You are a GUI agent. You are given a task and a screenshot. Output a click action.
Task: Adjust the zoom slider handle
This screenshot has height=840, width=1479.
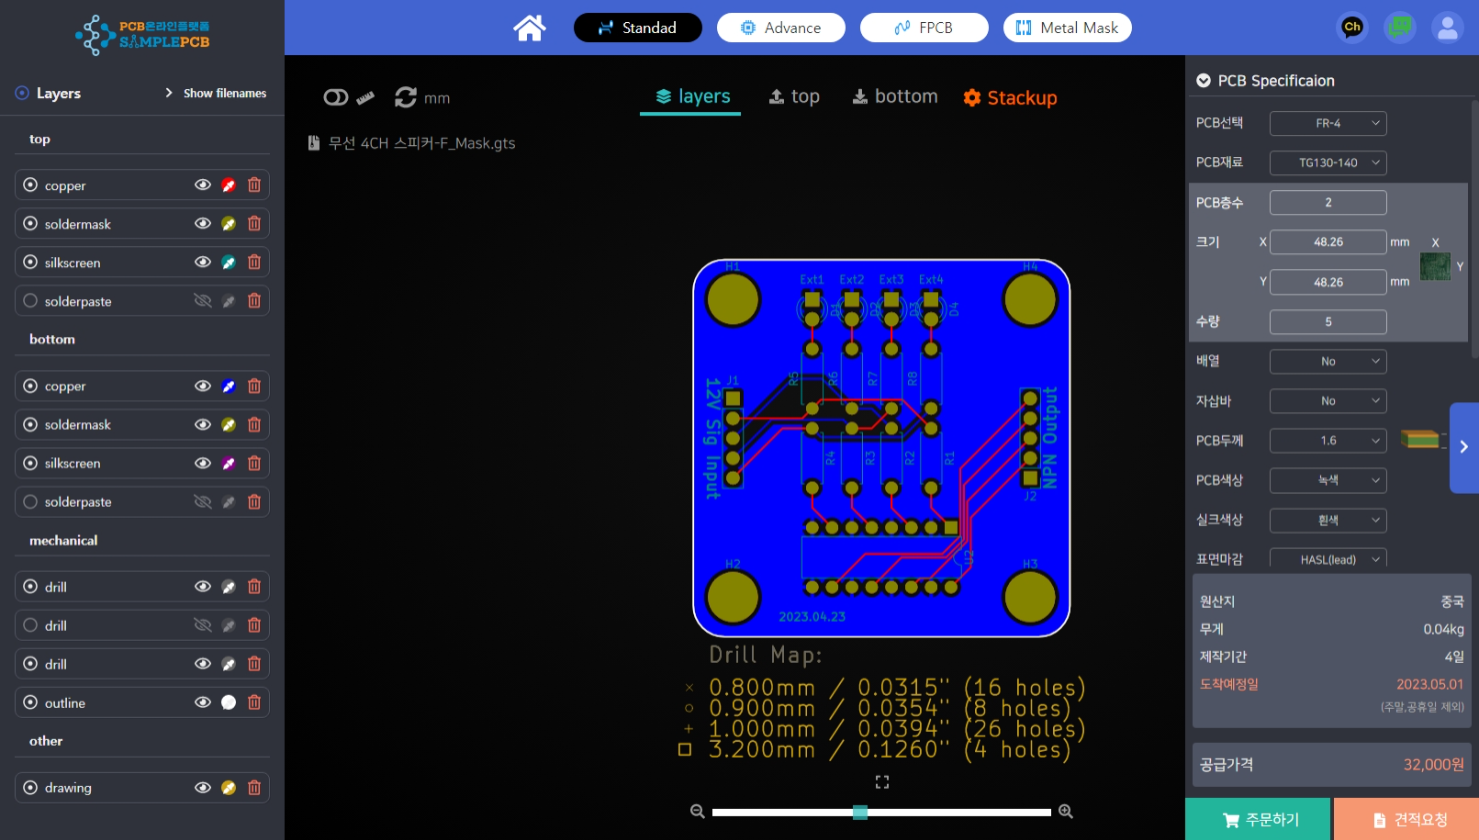tap(860, 812)
